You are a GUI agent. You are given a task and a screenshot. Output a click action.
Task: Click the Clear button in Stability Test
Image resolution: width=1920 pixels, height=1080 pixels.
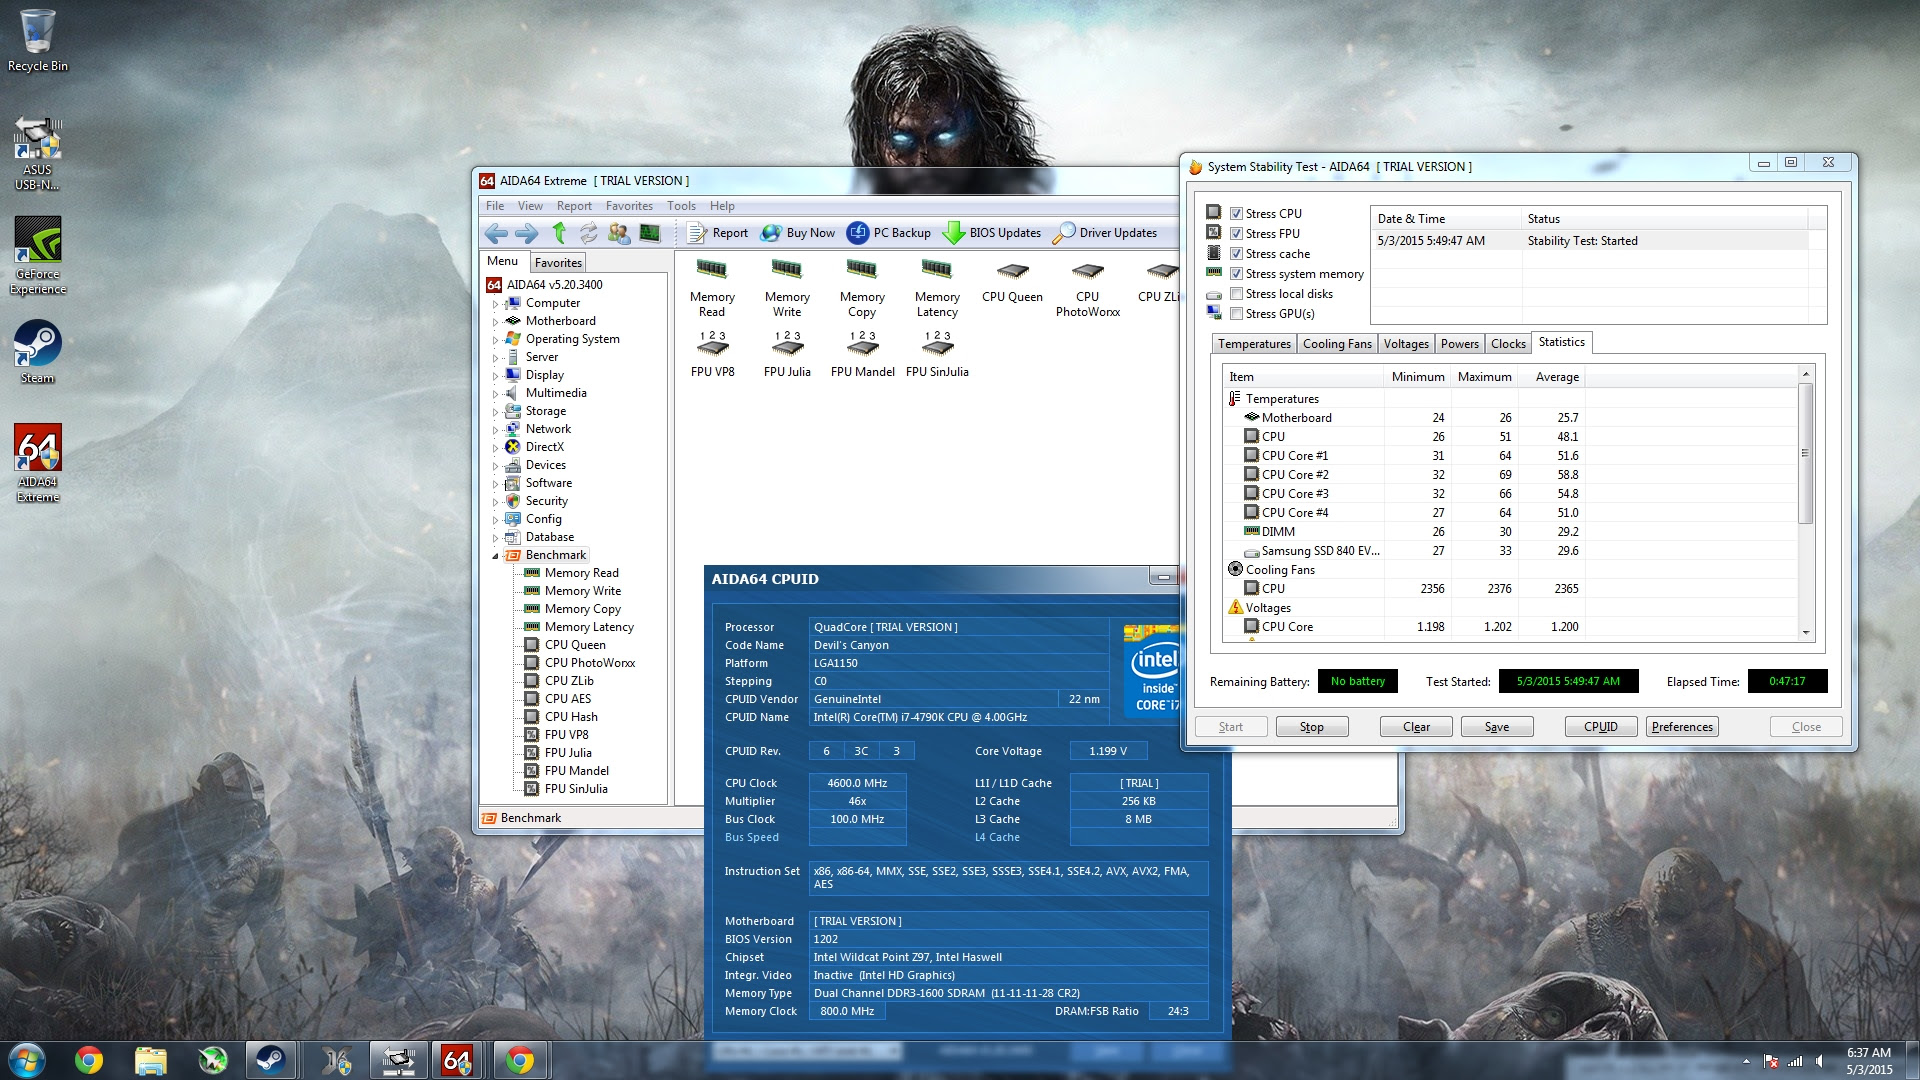click(1416, 727)
